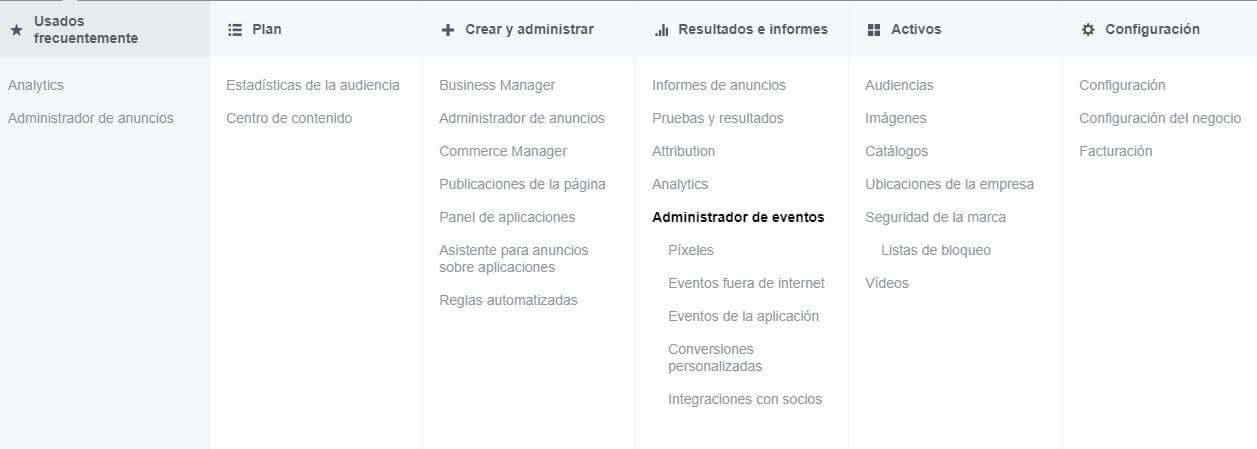Open Administrador de eventos
Viewport: 1257px width, 449px height.
[738, 217]
